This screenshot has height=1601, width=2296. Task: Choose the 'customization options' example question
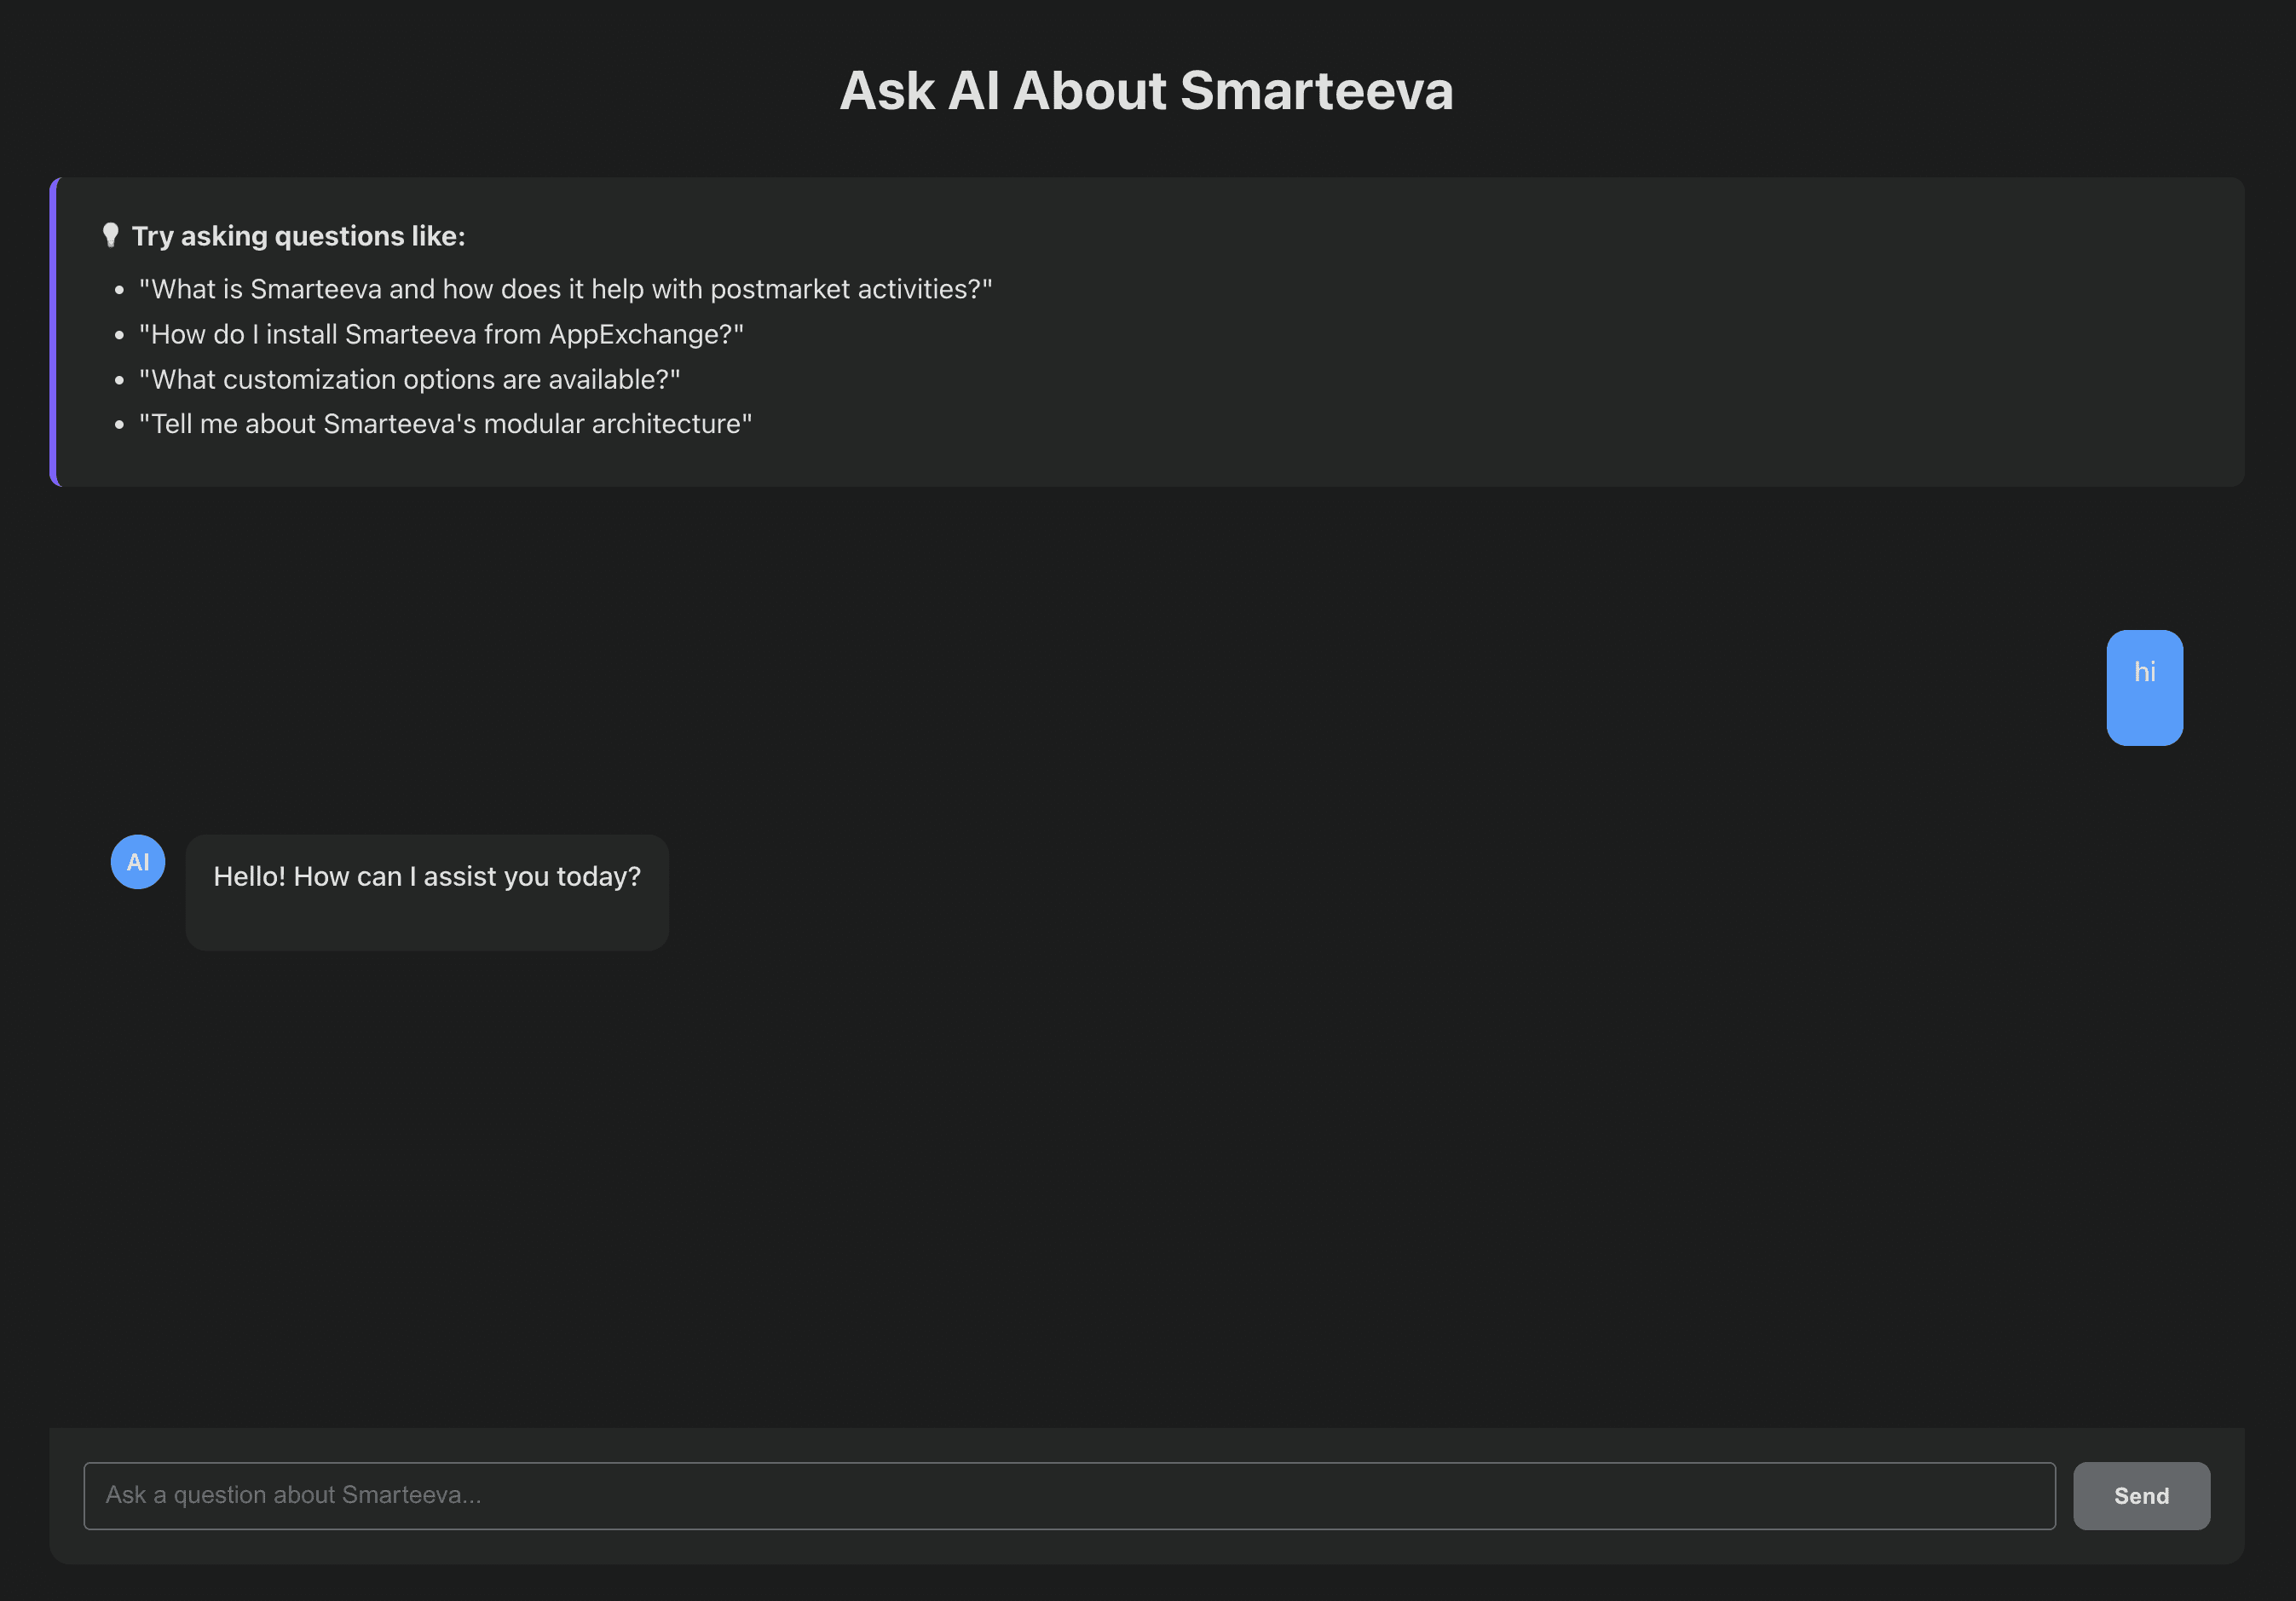(x=409, y=379)
